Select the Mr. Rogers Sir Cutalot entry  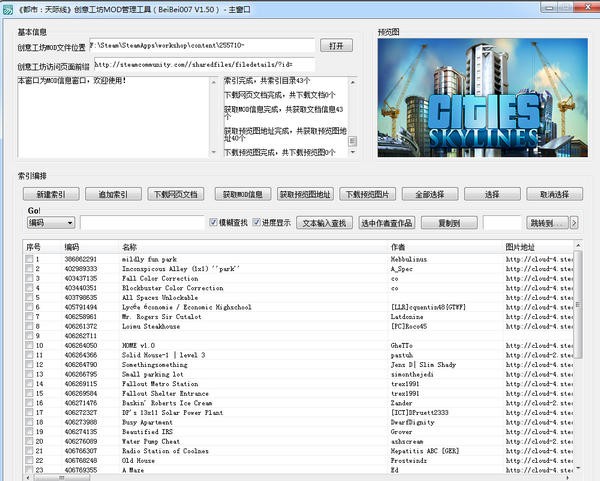pos(161,317)
